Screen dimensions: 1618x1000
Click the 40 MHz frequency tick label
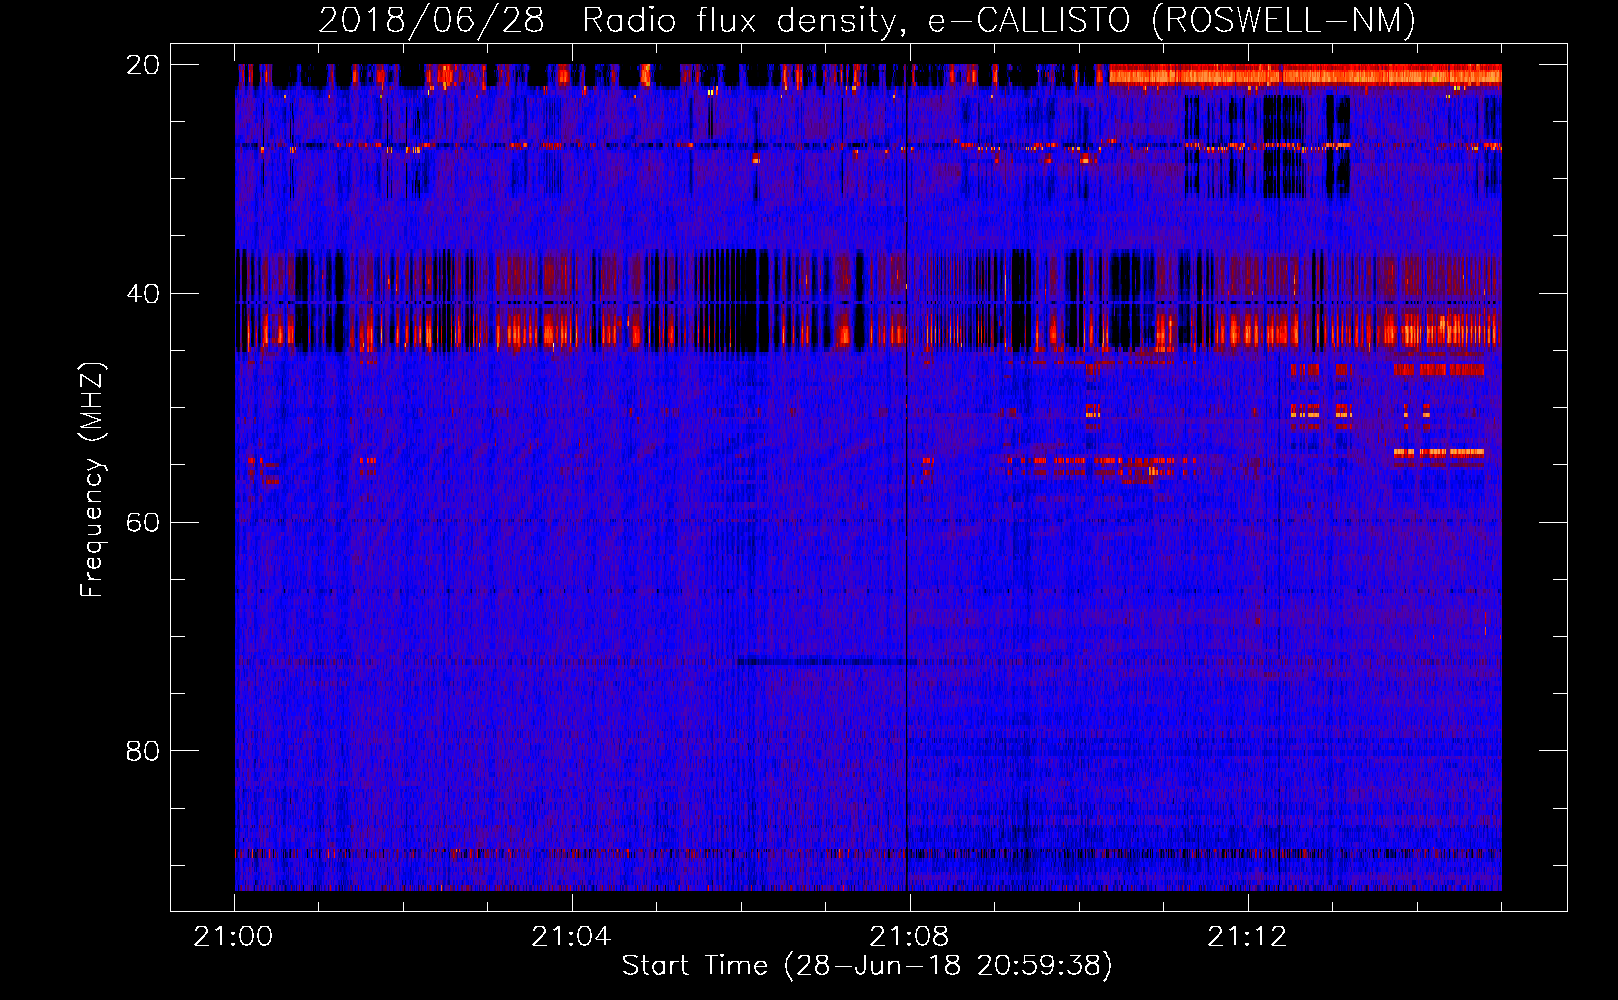(x=142, y=294)
